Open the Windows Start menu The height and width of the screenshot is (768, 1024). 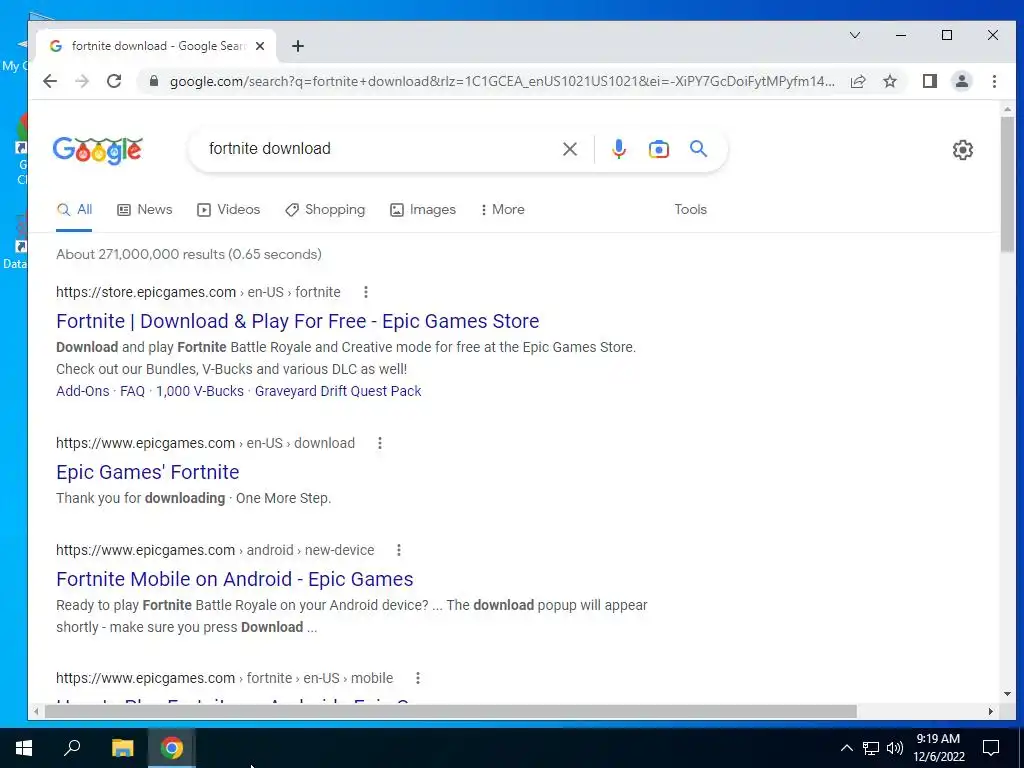pyautogui.click(x=24, y=748)
